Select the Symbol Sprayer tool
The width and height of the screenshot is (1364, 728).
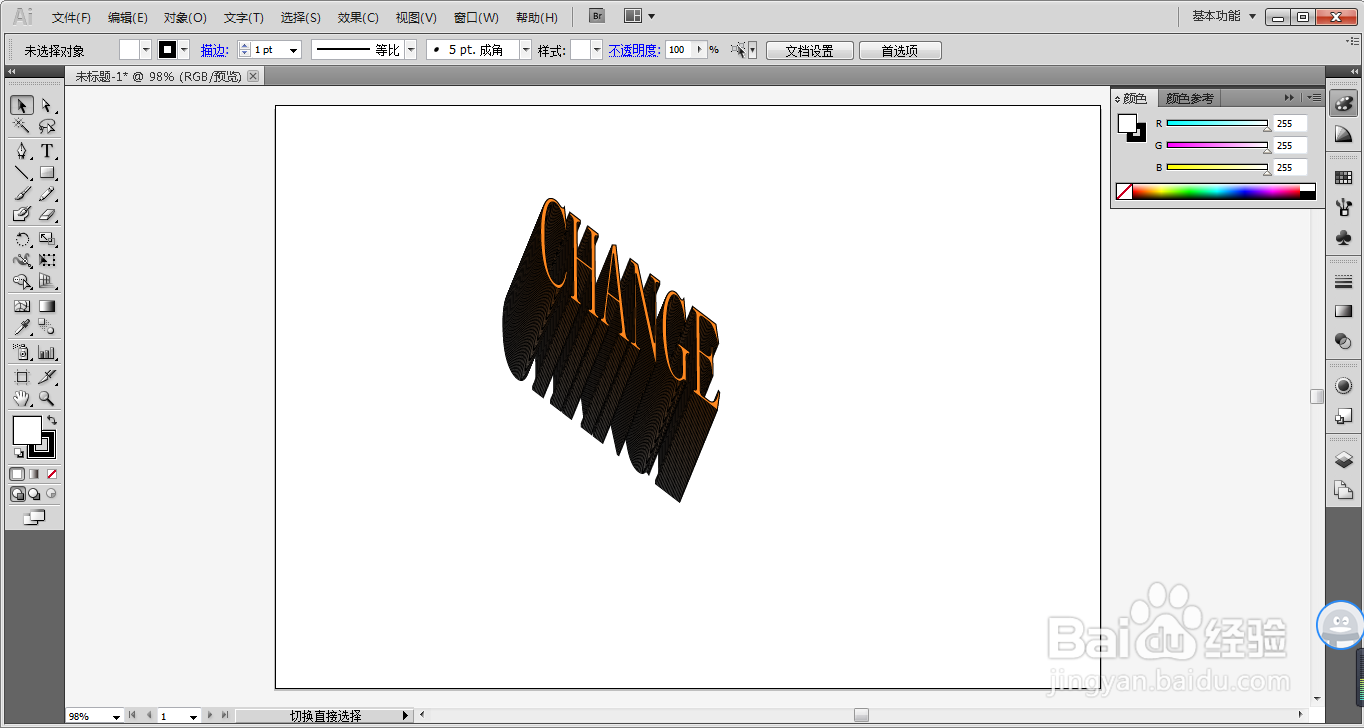click(21, 352)
